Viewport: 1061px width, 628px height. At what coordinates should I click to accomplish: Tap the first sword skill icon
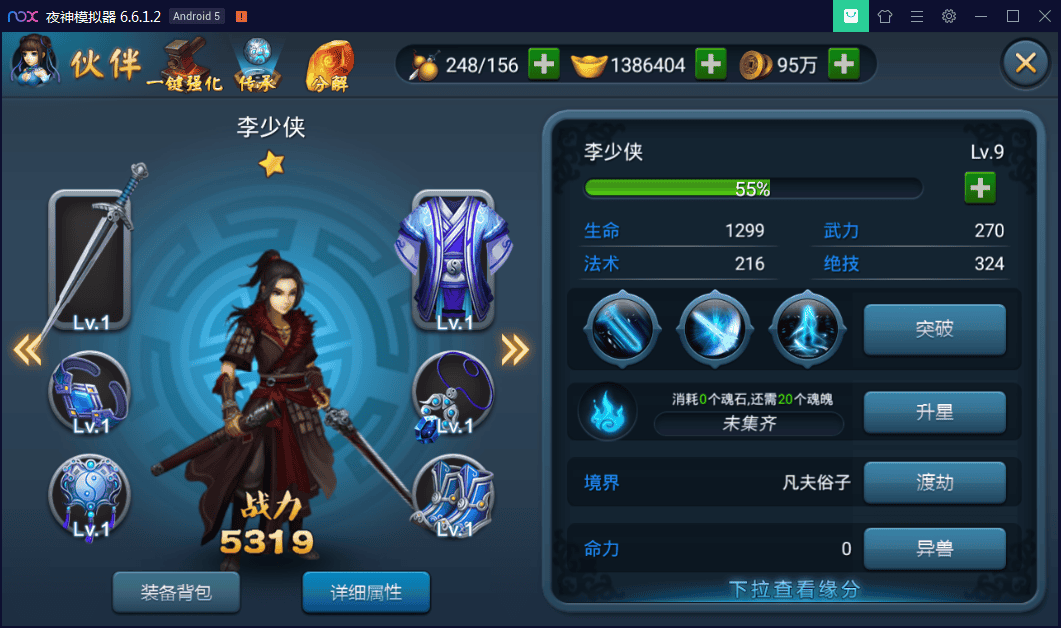tap(622, 329)
